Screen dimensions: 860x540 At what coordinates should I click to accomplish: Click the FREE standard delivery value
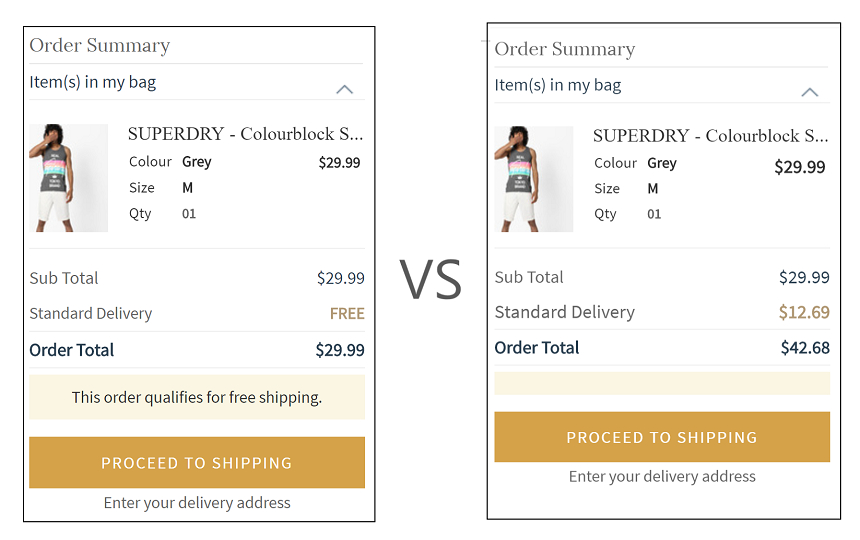coord(347,313)
